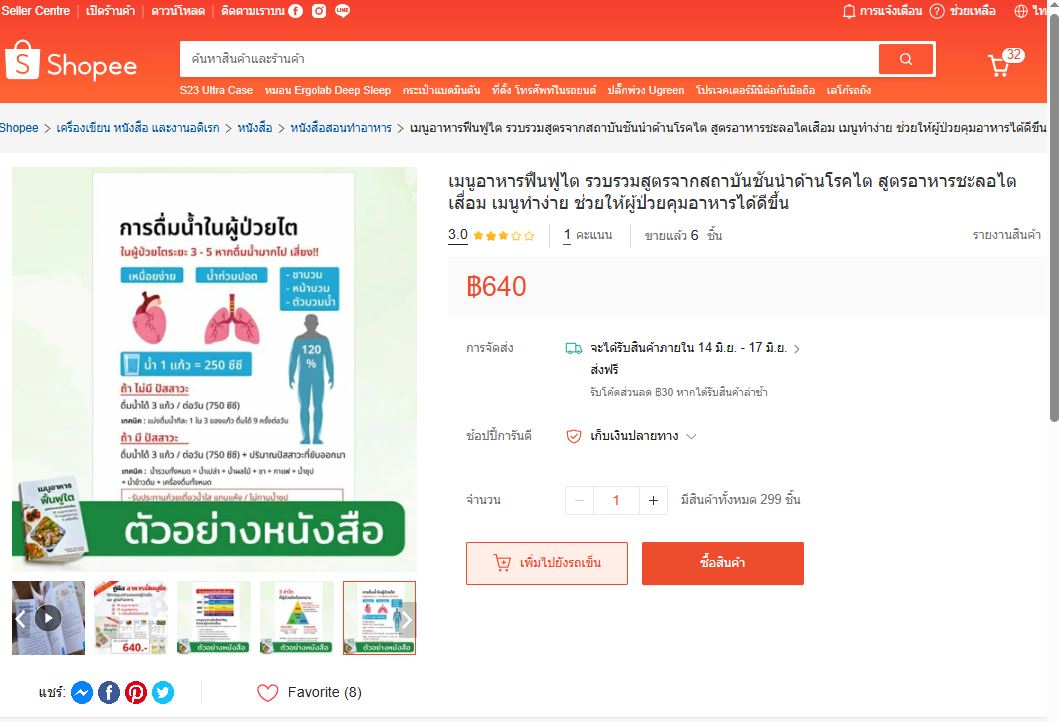
Task: Share product on Pinterest
Action: (x=136, y=692)
